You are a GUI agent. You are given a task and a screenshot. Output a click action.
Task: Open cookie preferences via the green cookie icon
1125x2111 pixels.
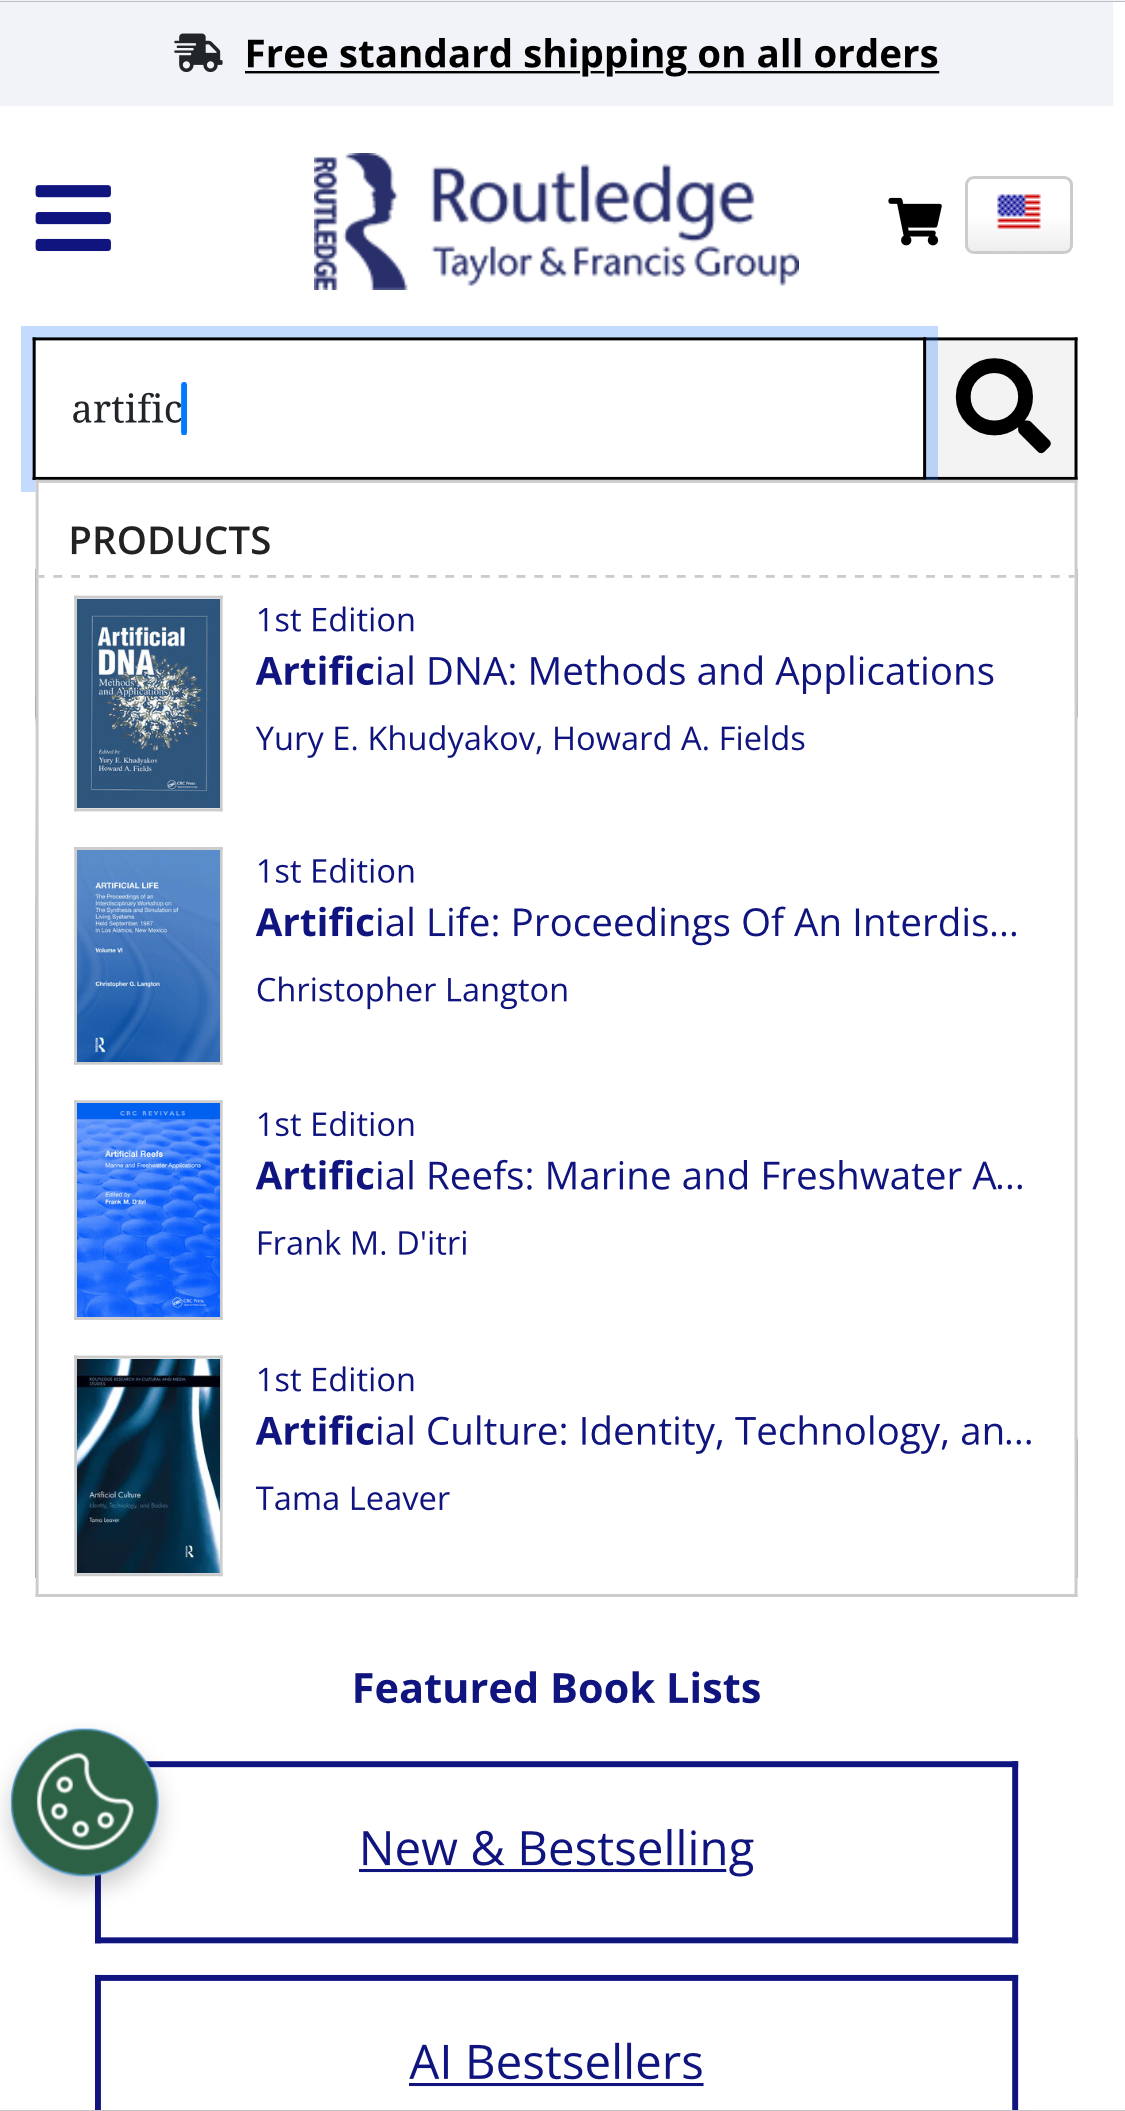[x=83, y=1801]
